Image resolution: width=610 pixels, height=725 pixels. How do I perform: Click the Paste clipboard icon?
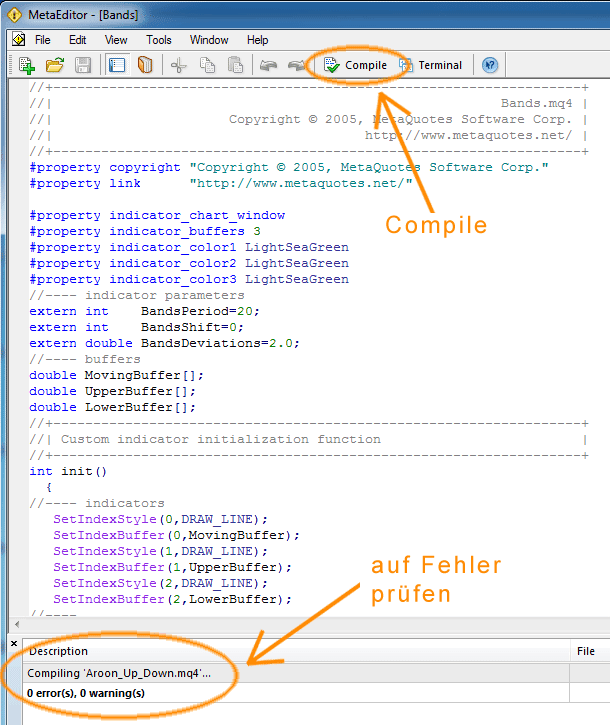click(235, 65)
